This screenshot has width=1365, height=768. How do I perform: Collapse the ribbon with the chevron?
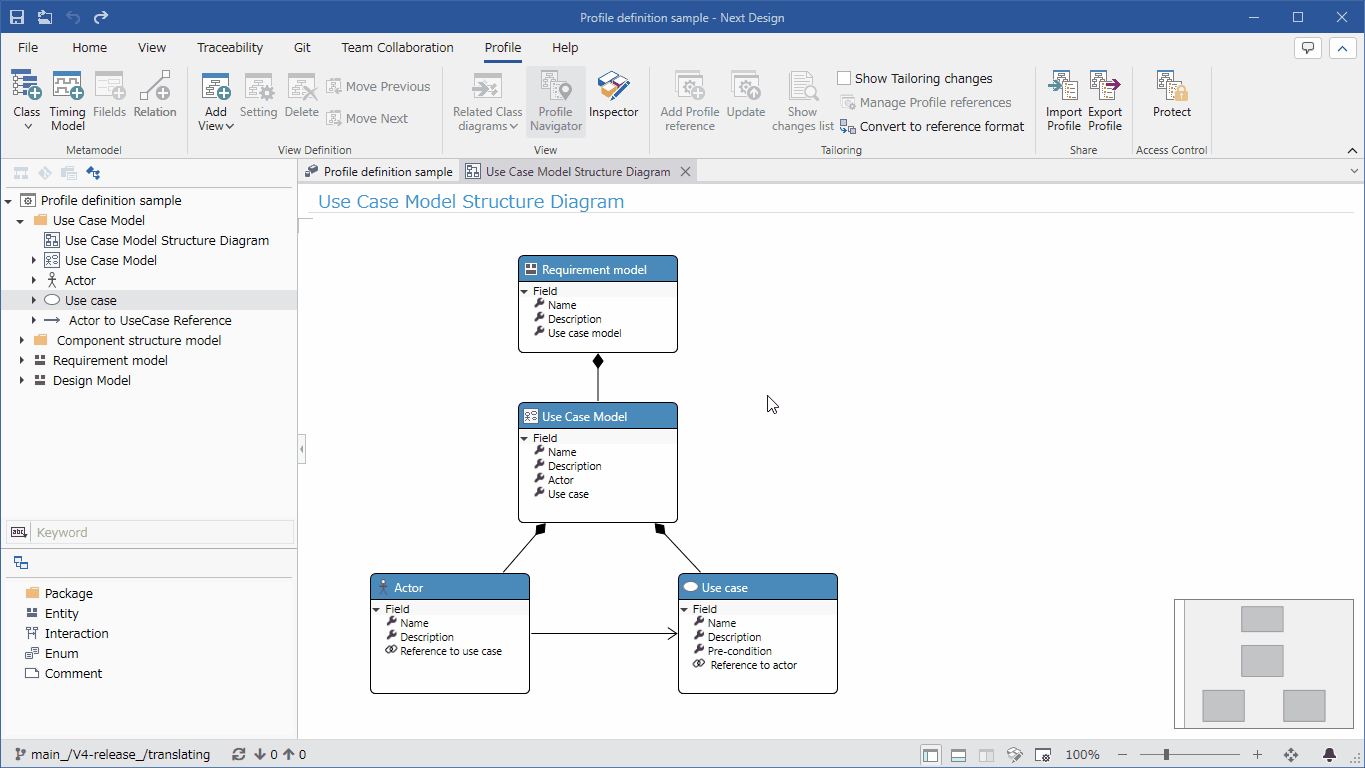pyautogui.click(x=1353, y=150)
